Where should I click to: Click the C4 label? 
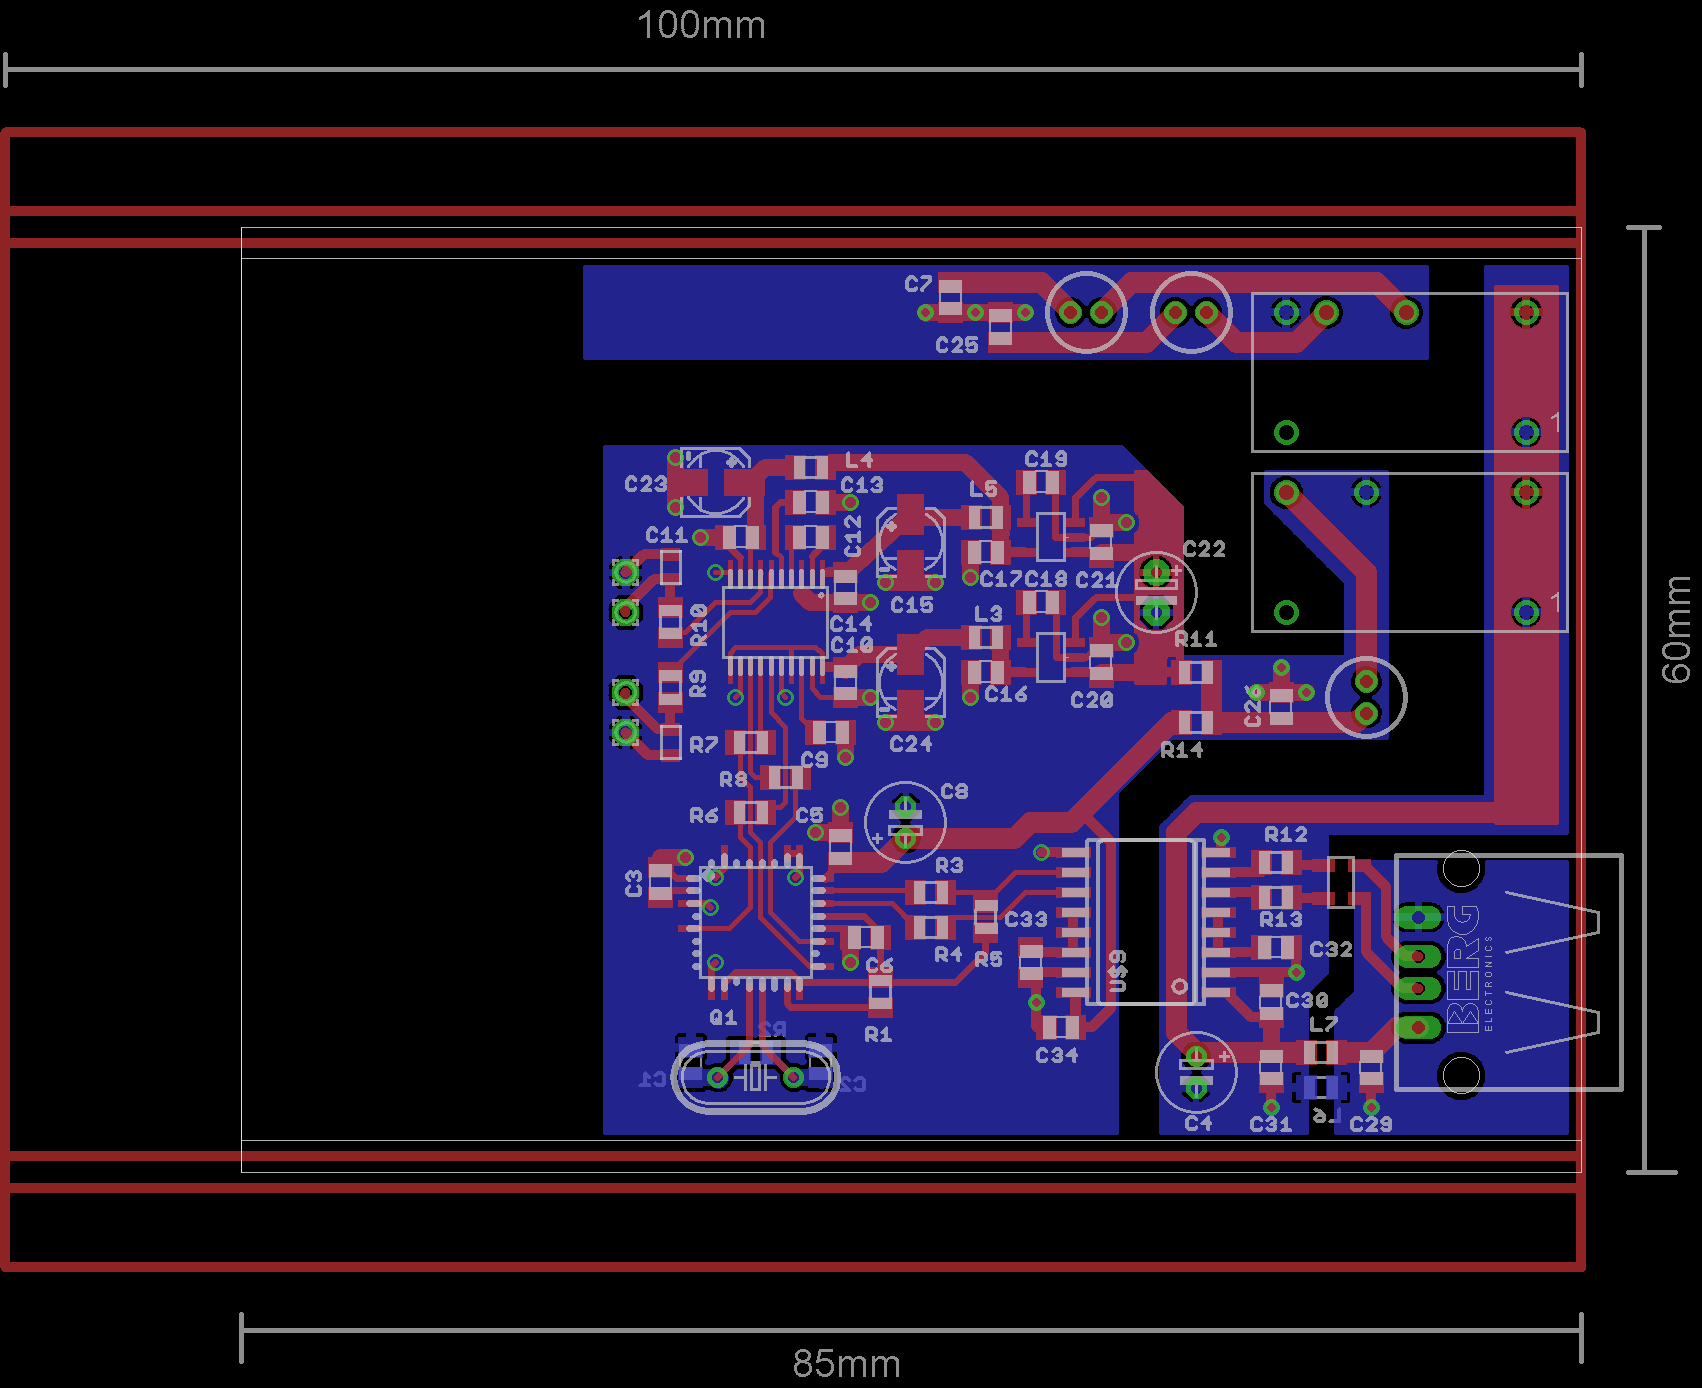(x=1198, y=1124)
